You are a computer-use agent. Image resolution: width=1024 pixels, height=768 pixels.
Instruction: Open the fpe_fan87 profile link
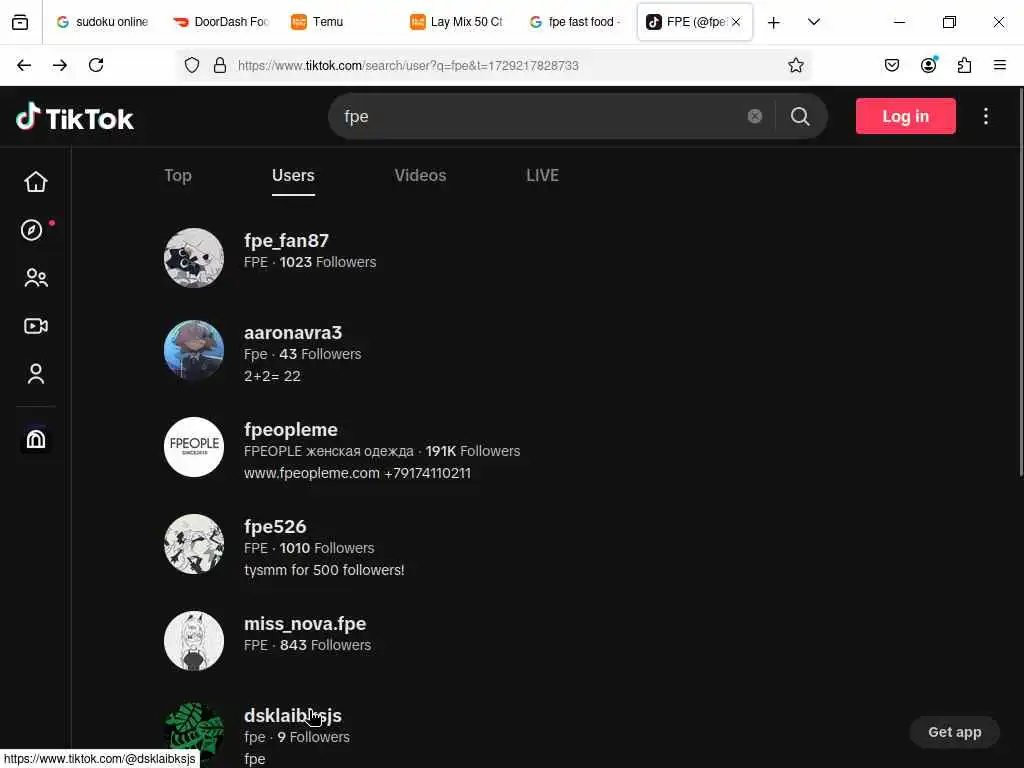coord(287,241)
